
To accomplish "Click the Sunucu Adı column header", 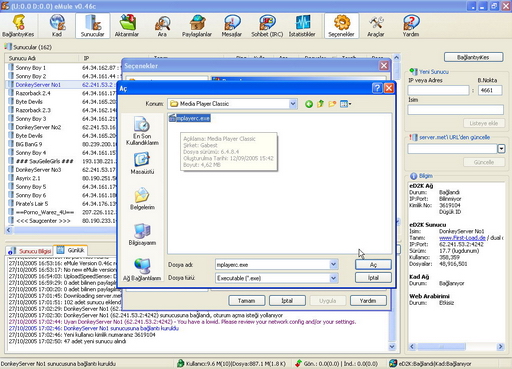I will point(42,58).
